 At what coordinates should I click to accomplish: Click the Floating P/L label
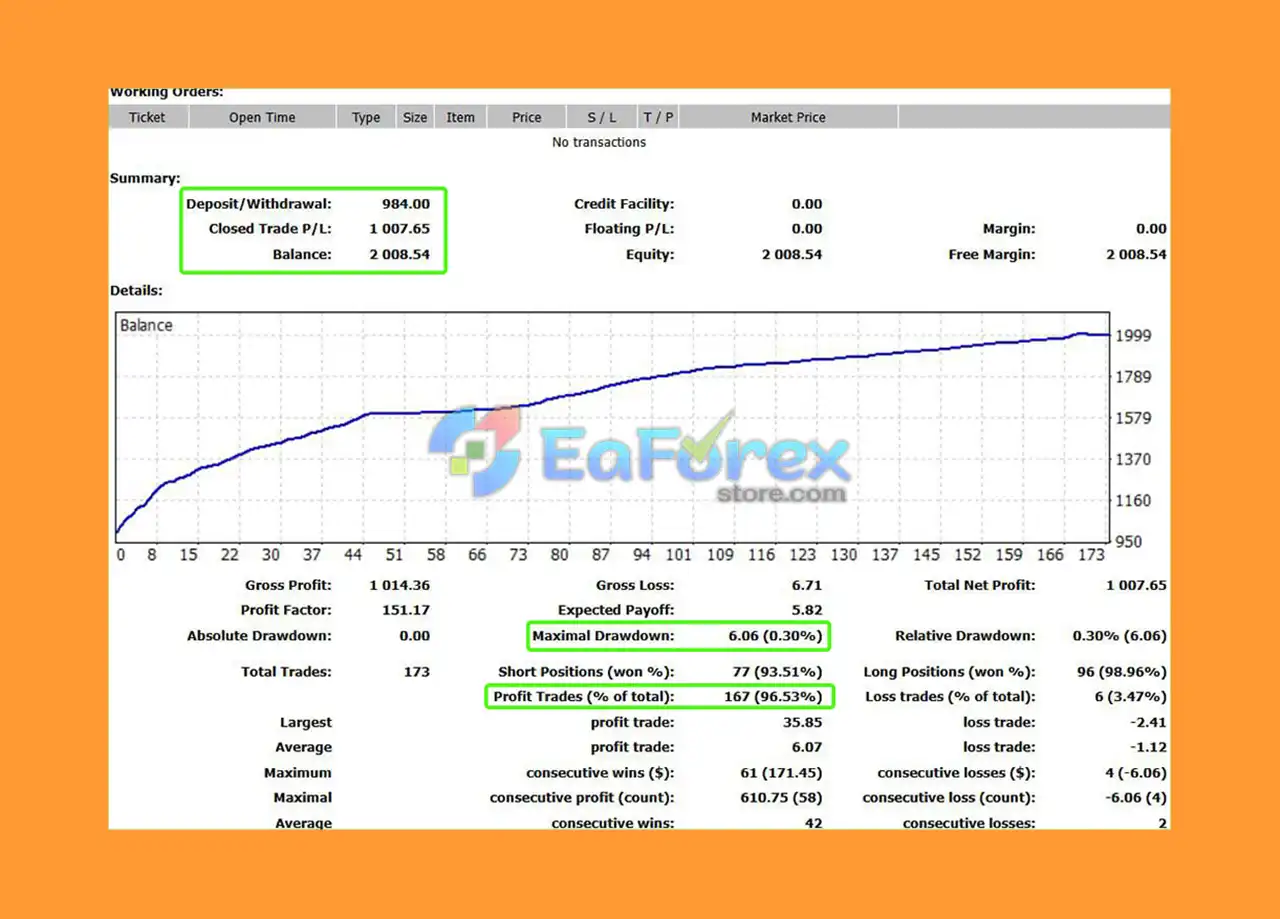[629, 229]
